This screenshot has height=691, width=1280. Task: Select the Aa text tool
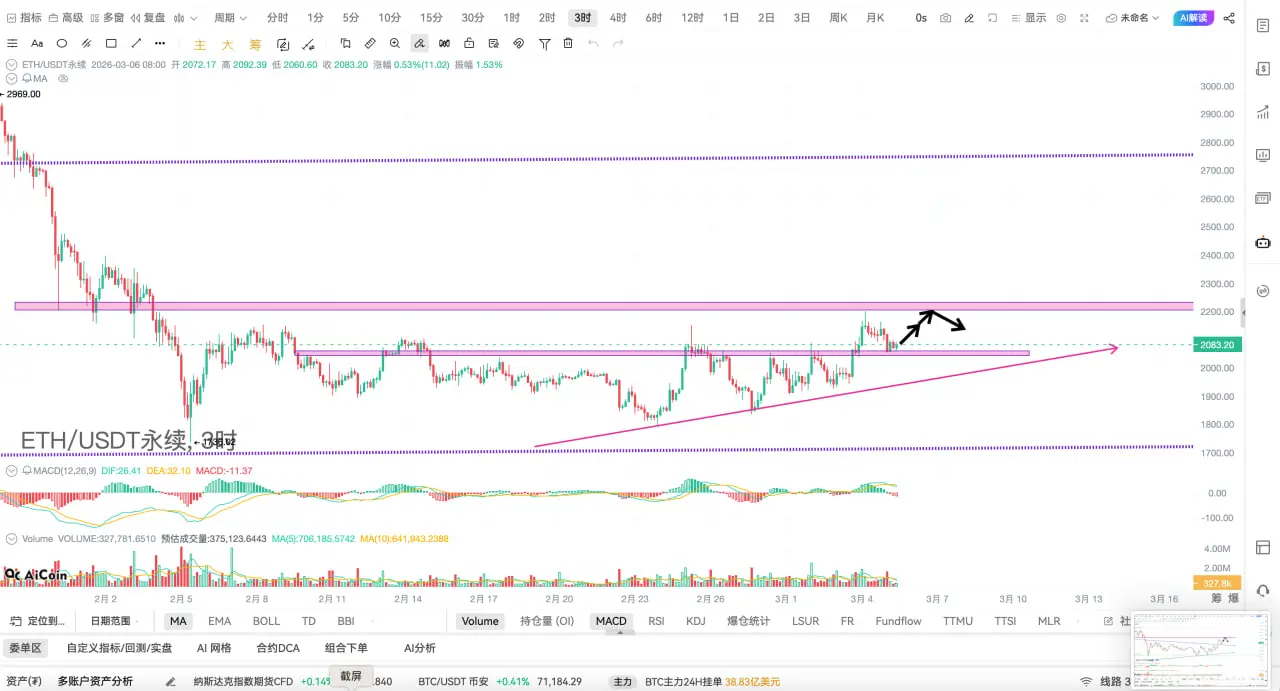click(x=37, y=43)
